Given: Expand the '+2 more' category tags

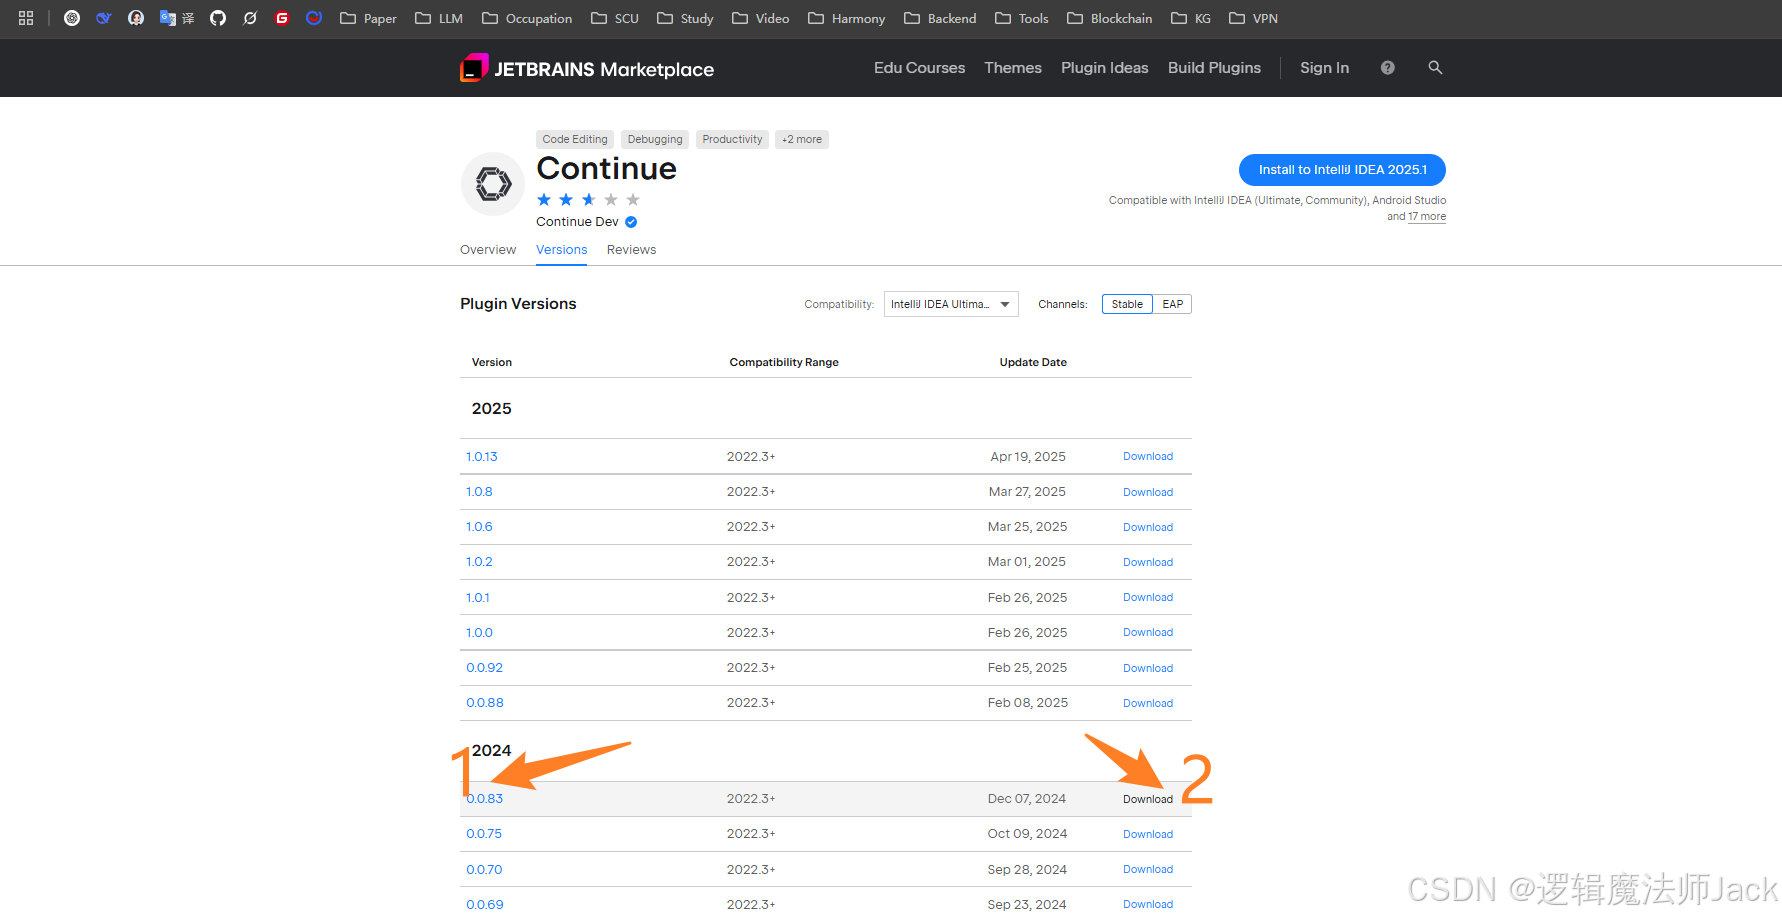Looking at the screenshot, I should (x=802, y=139).
